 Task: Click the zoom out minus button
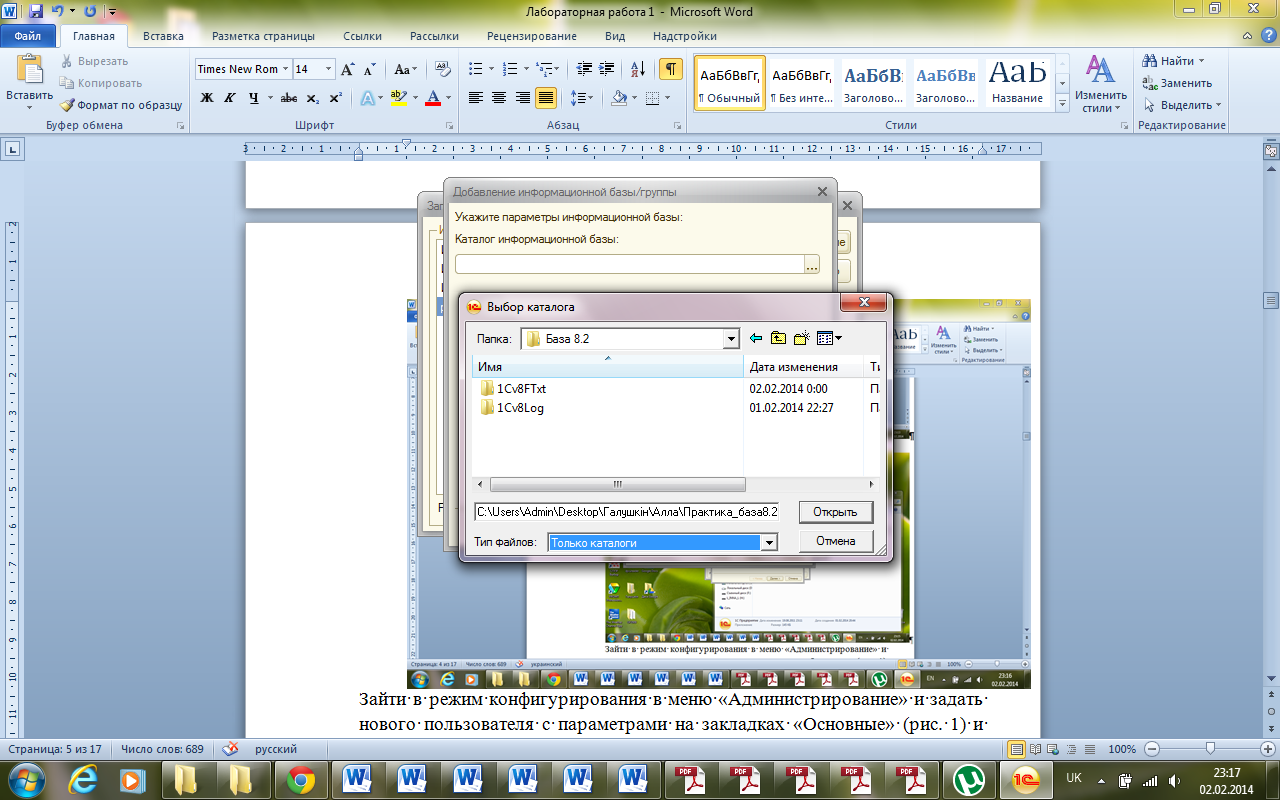pos(1152,749)
